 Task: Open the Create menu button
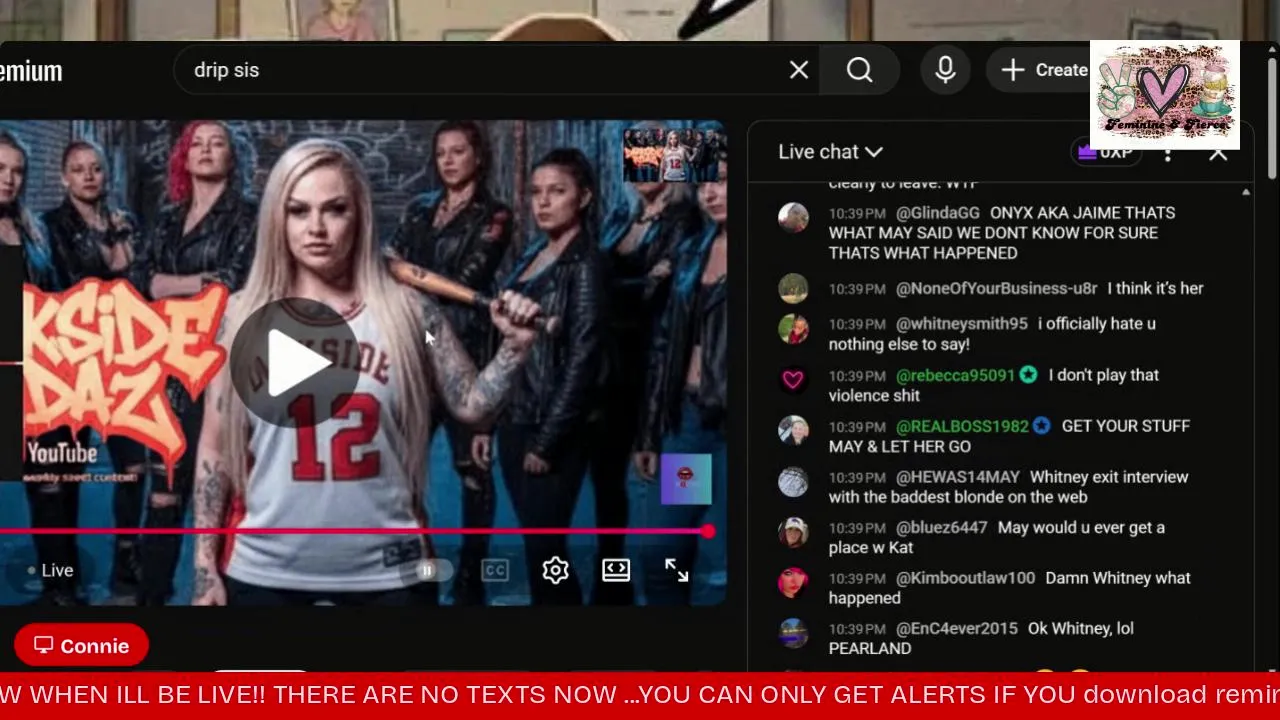pyautogui.click(x=1045, y=70)
